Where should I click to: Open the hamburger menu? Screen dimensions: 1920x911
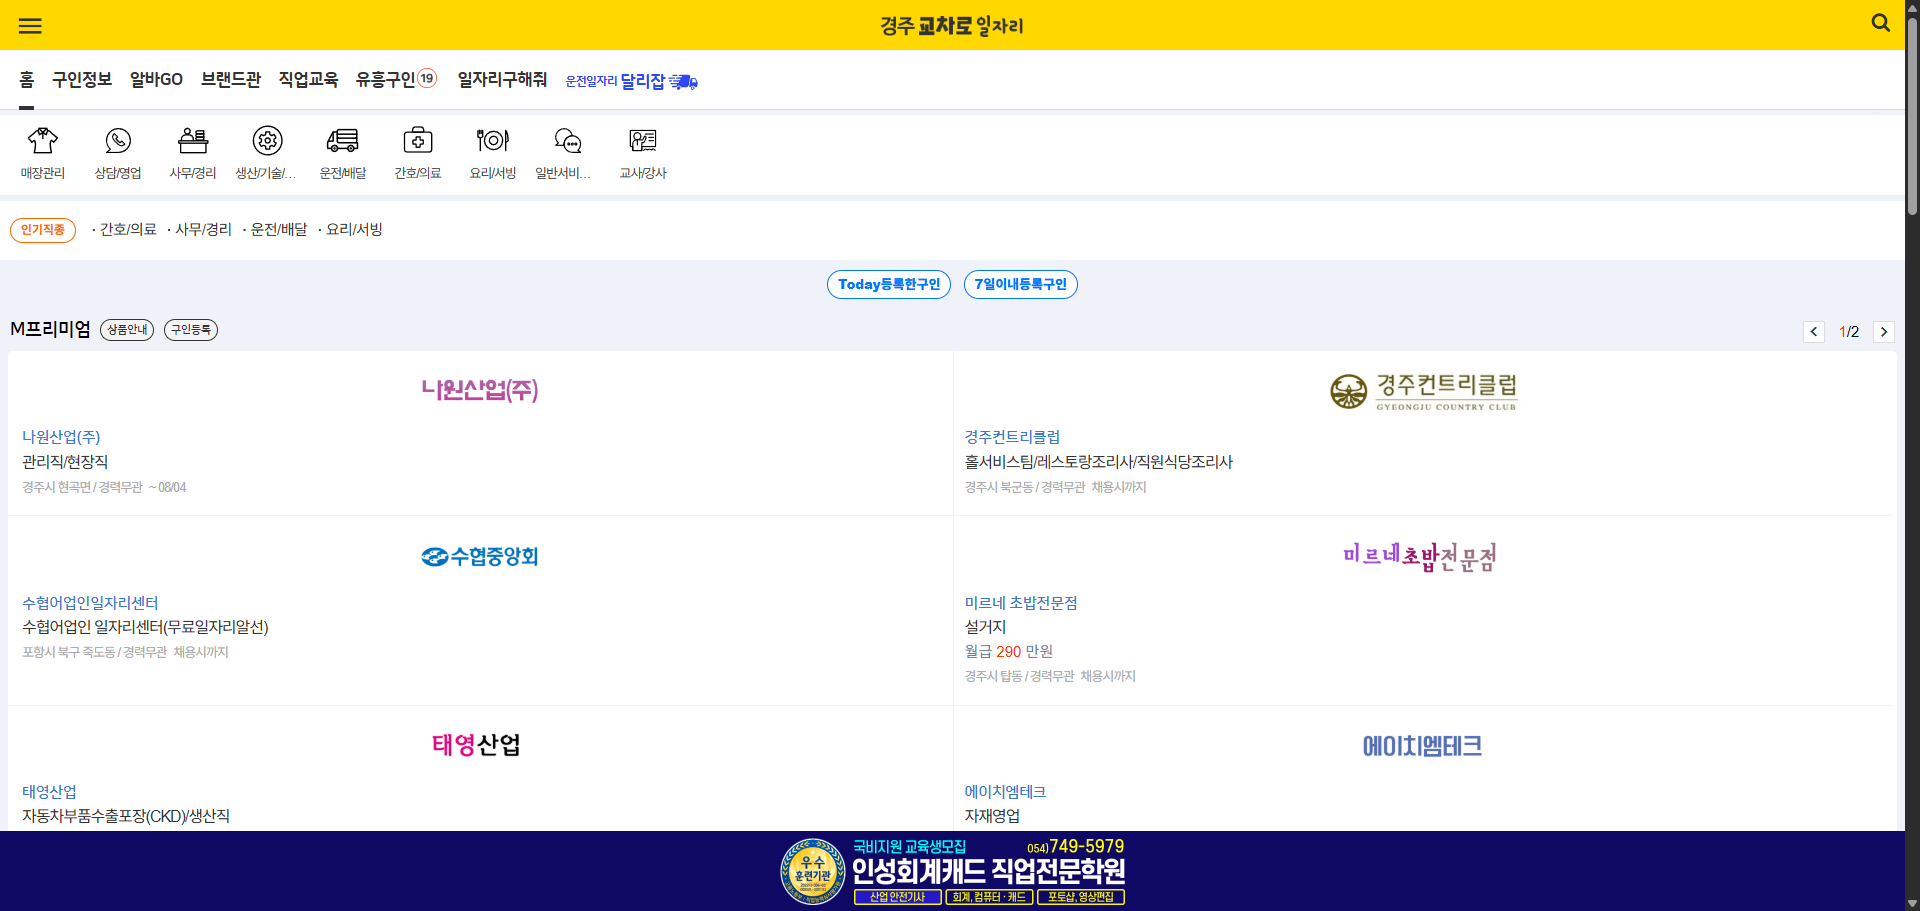[x=30, y=25]
